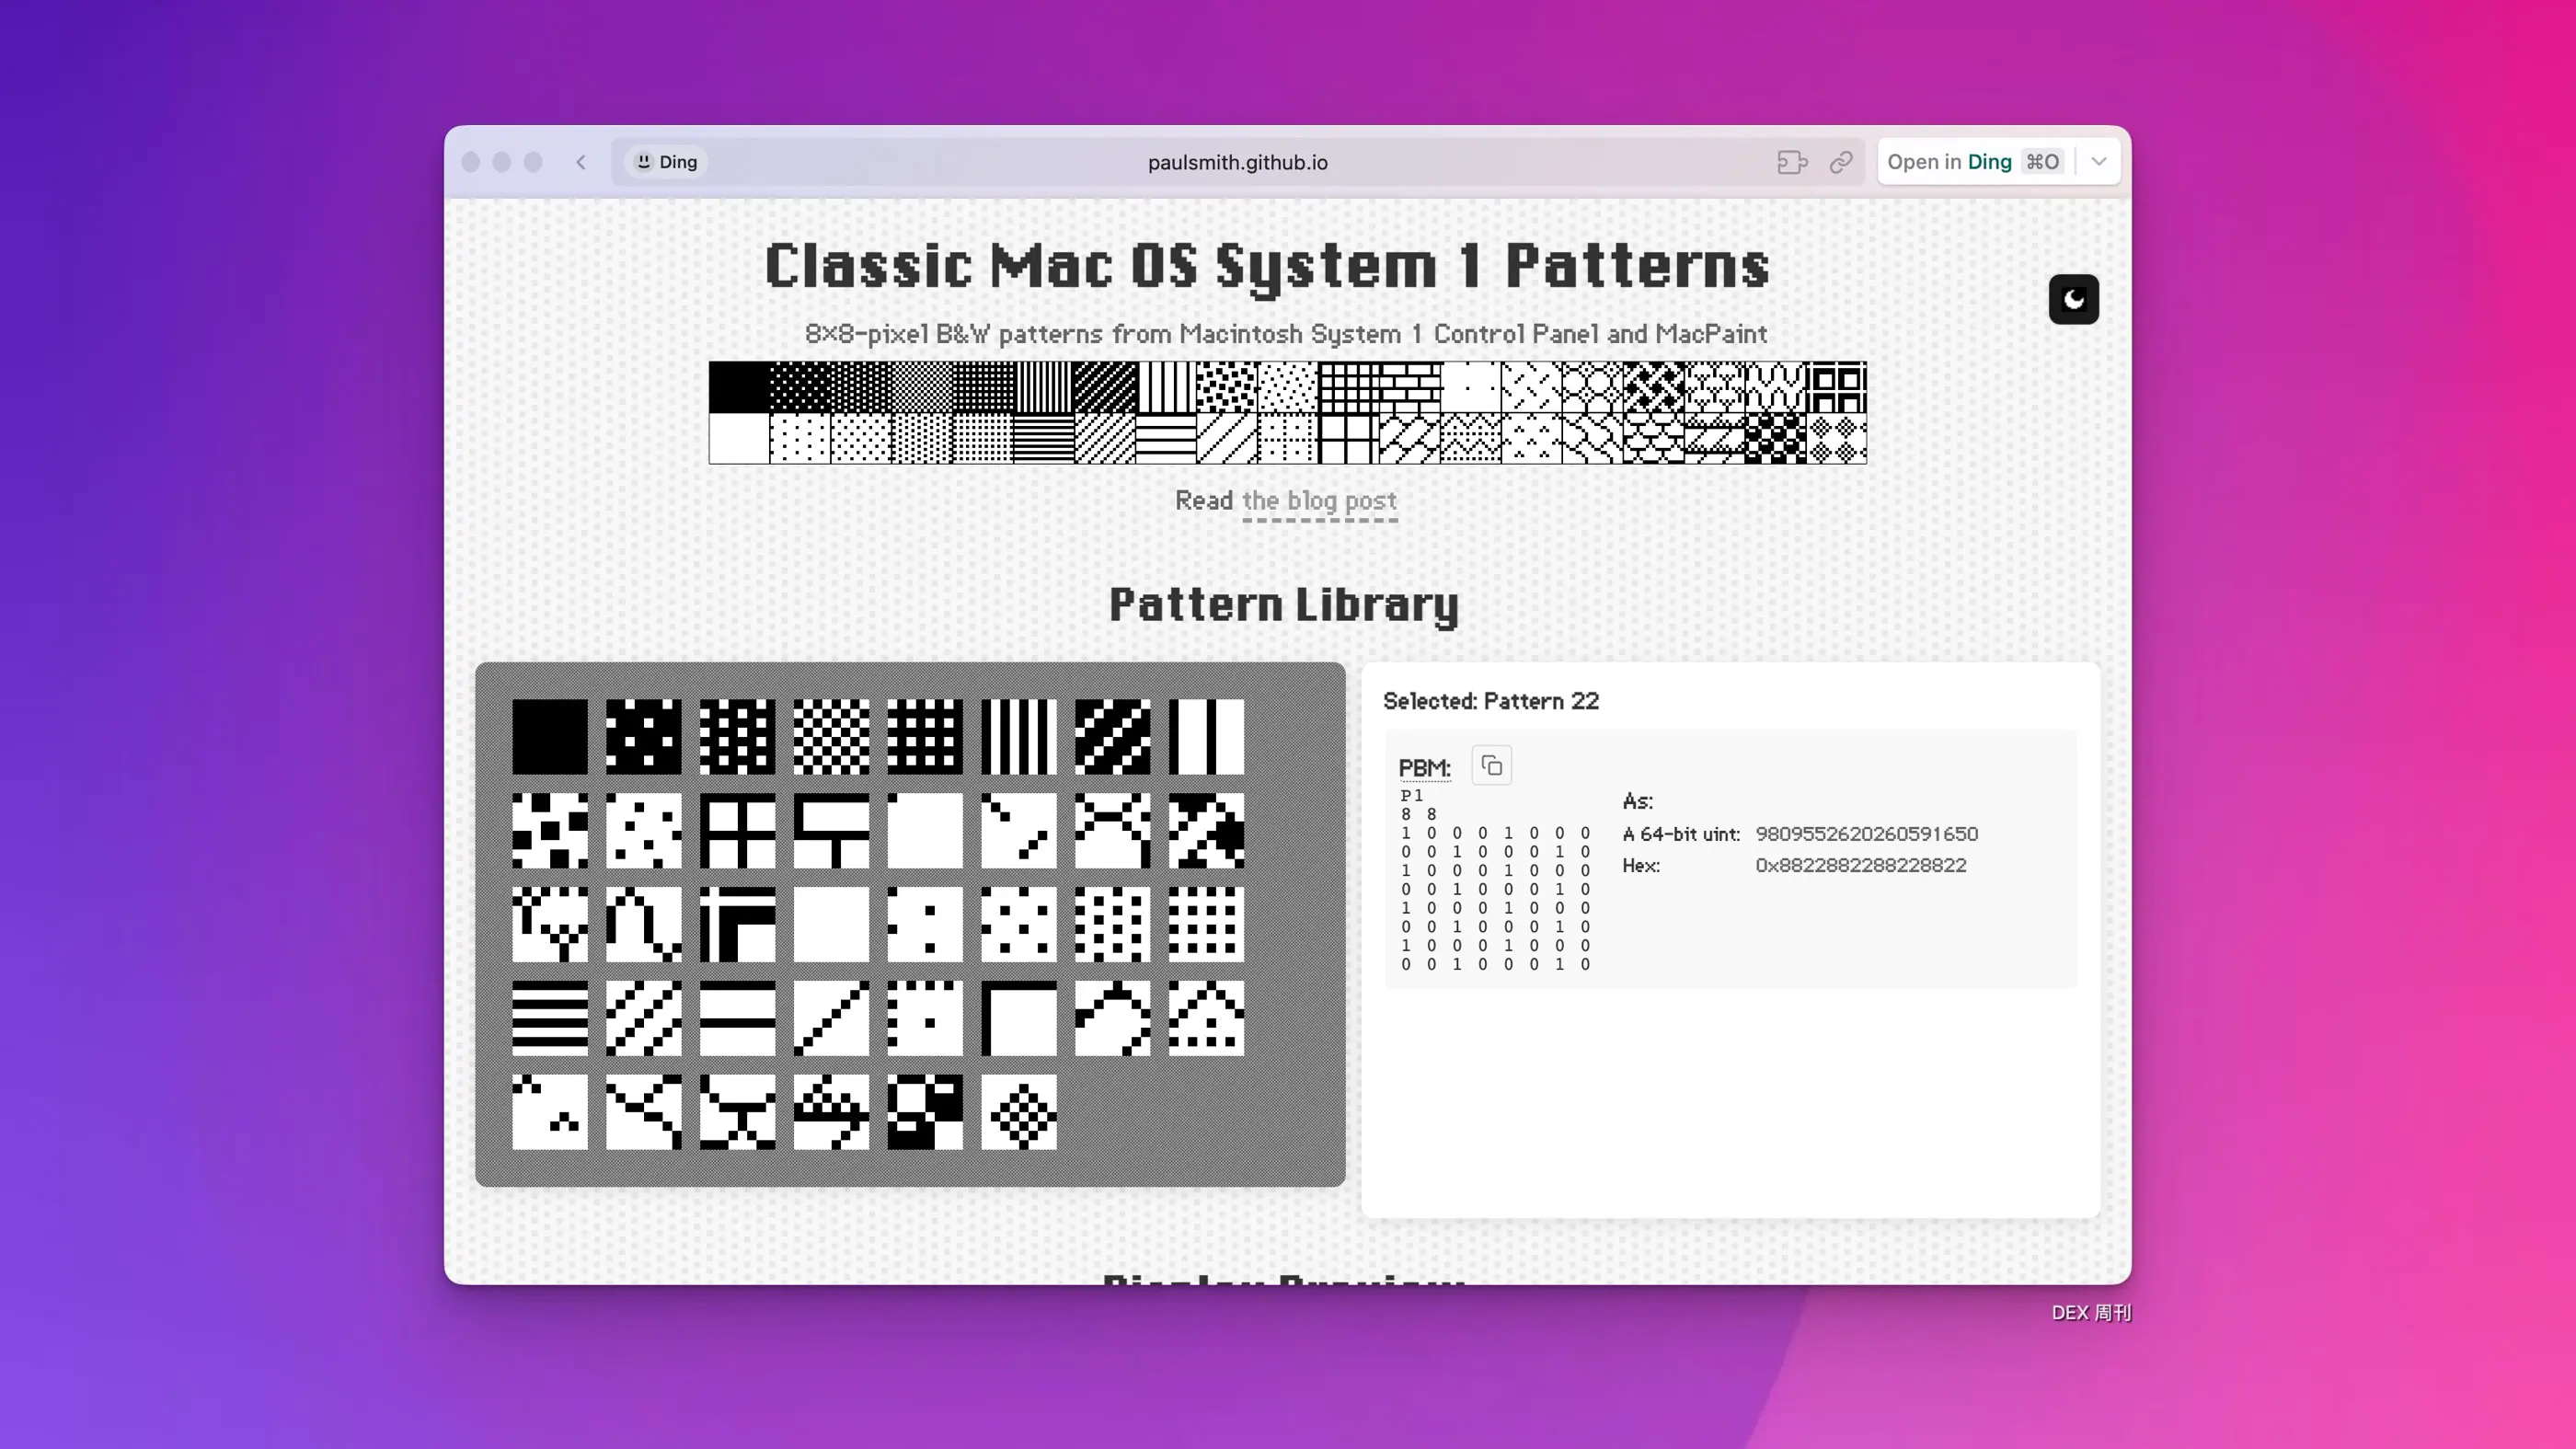Open the blog post link
2576x1449 pixels.
click(1318, 501)
